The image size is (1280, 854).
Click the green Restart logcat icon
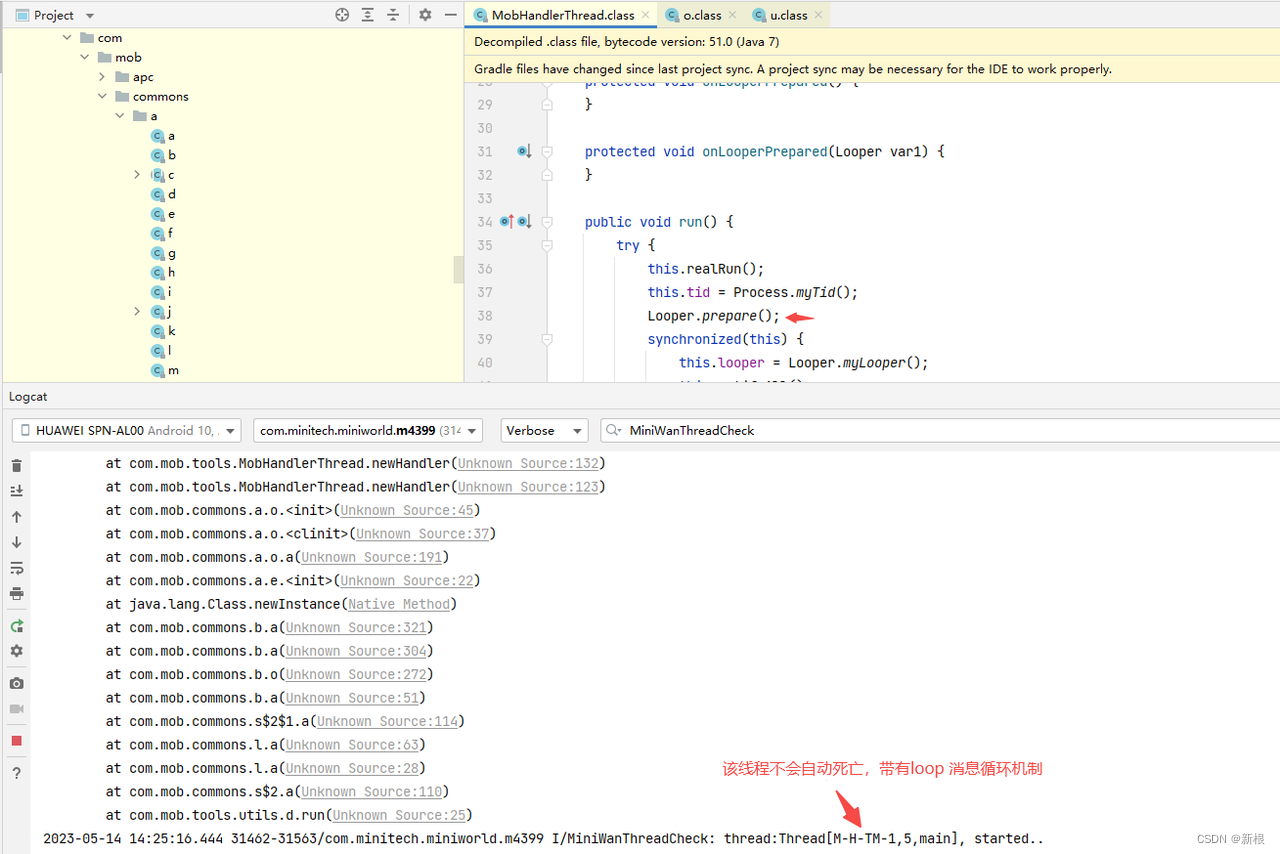[16, 626]
